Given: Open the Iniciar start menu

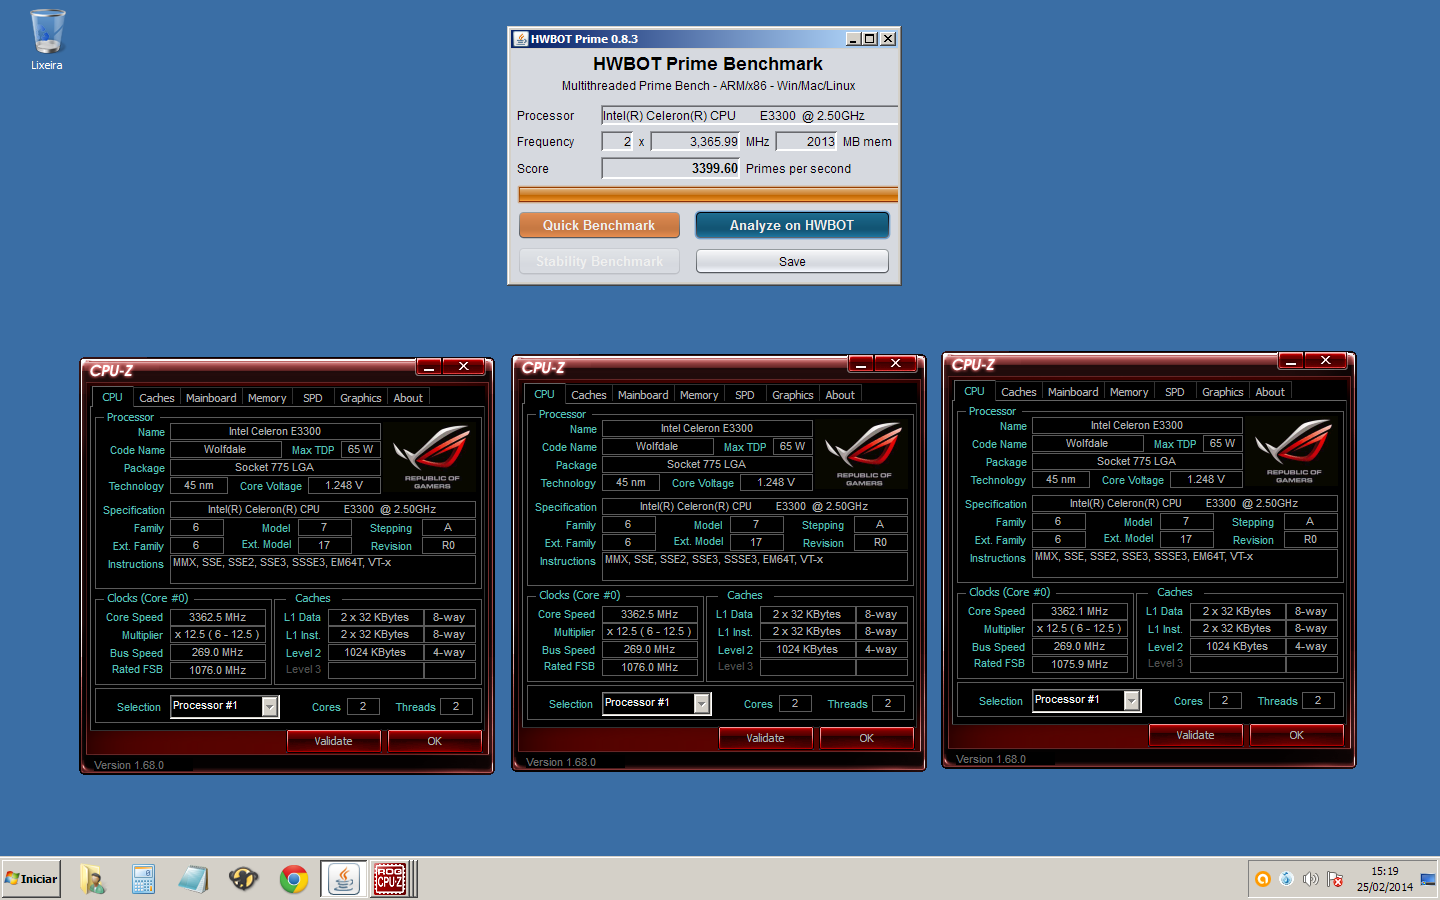Looking at the screenshot, I should pyautogui.click(x=31, y=879).
